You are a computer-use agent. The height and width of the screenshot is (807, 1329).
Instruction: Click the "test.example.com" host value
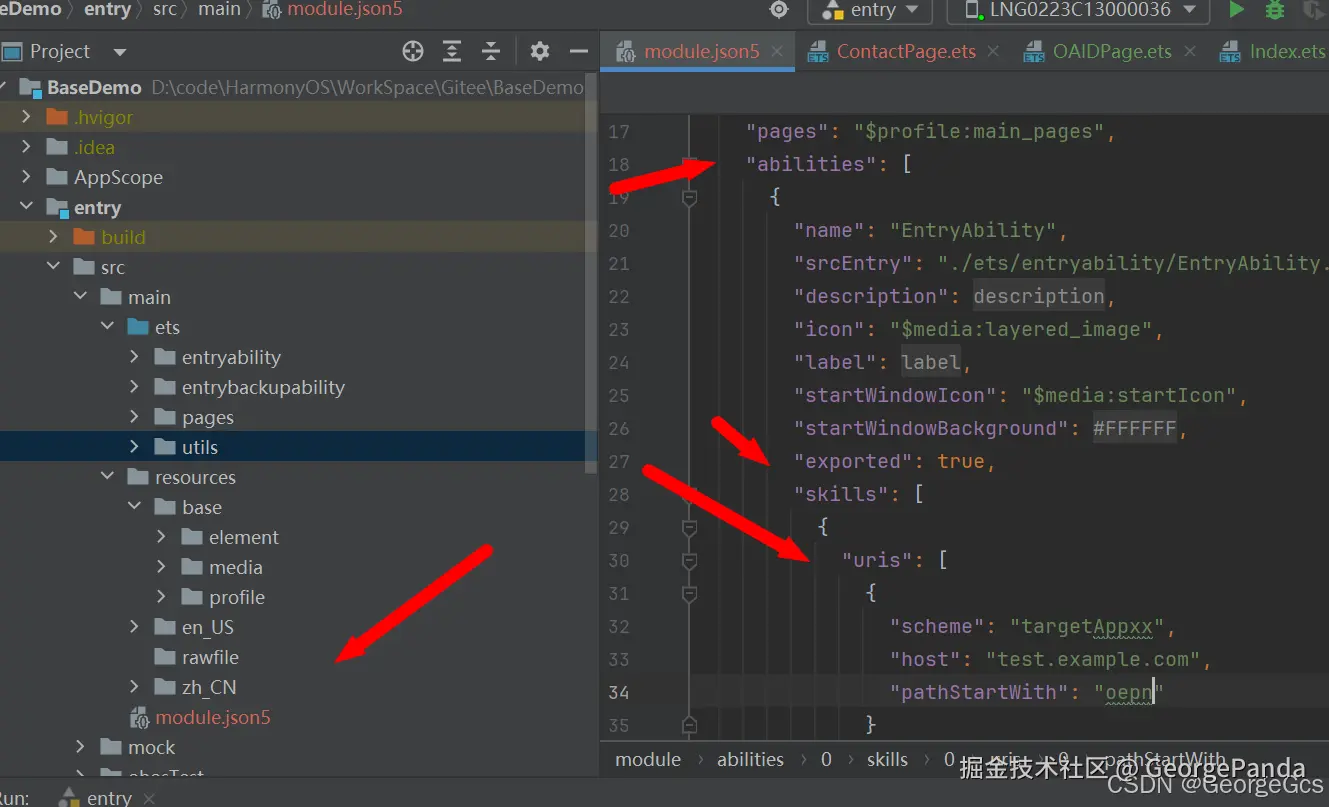click(x=1093, y=659)
